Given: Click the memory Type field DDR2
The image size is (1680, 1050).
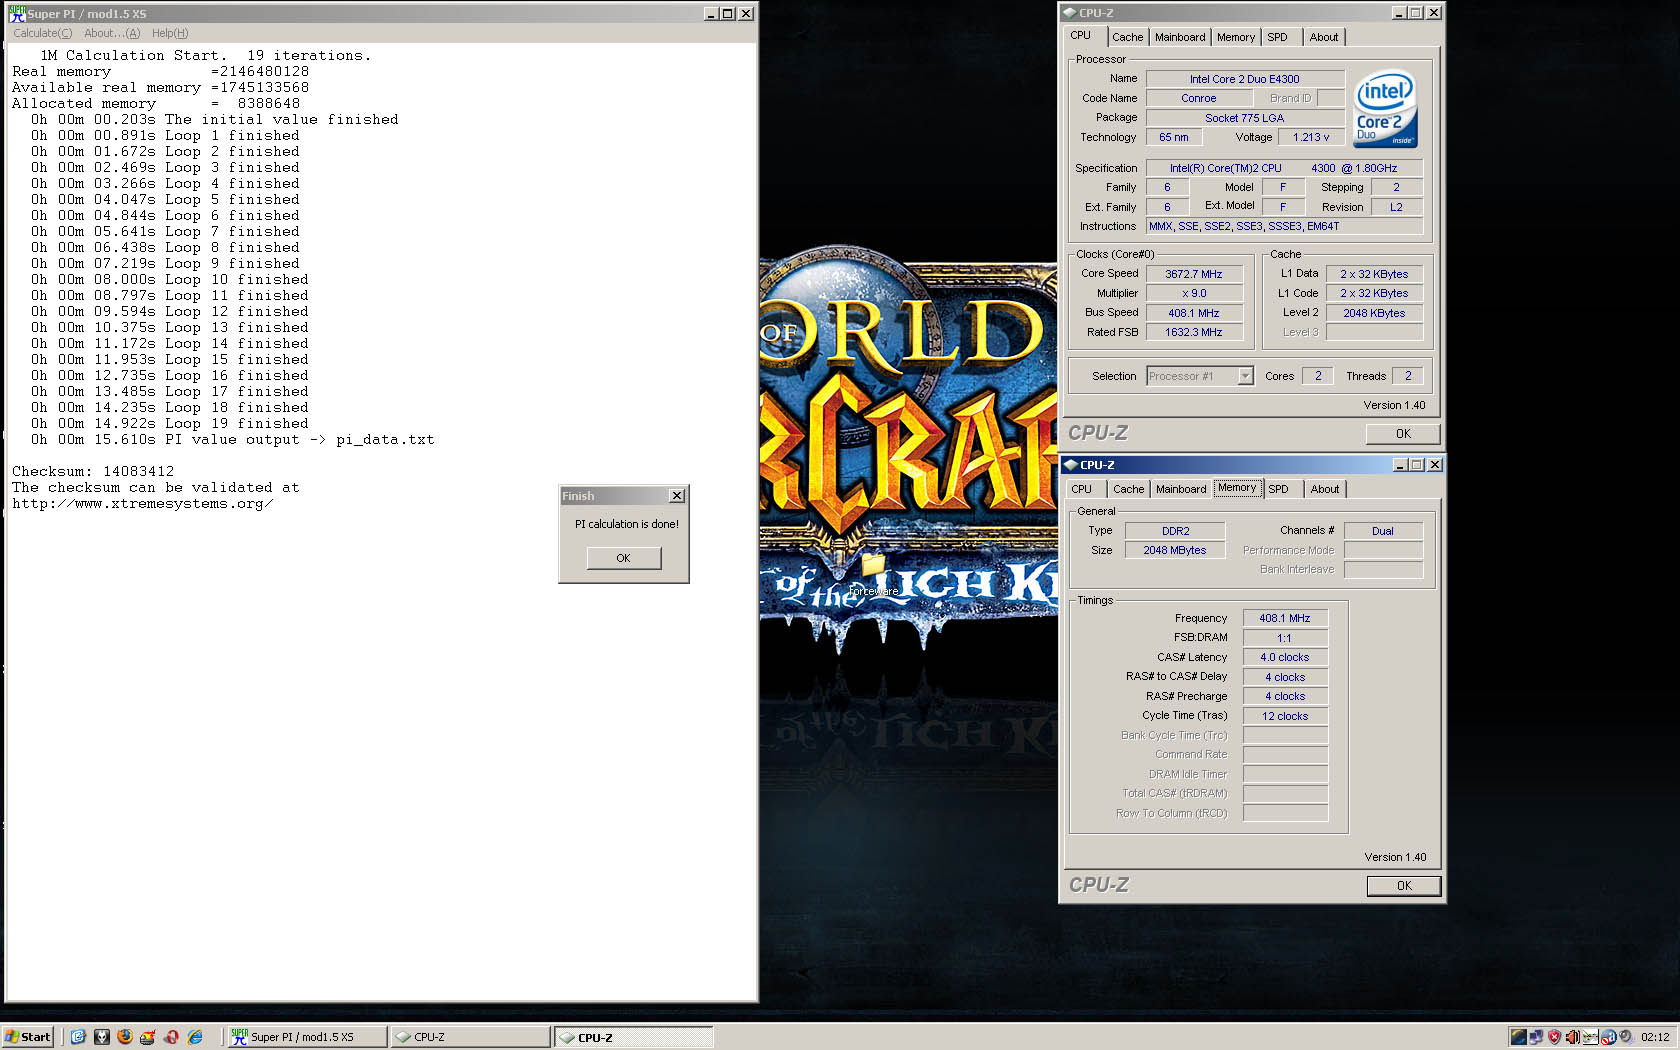Looking at the screenshot, I should click(1175, 531).
